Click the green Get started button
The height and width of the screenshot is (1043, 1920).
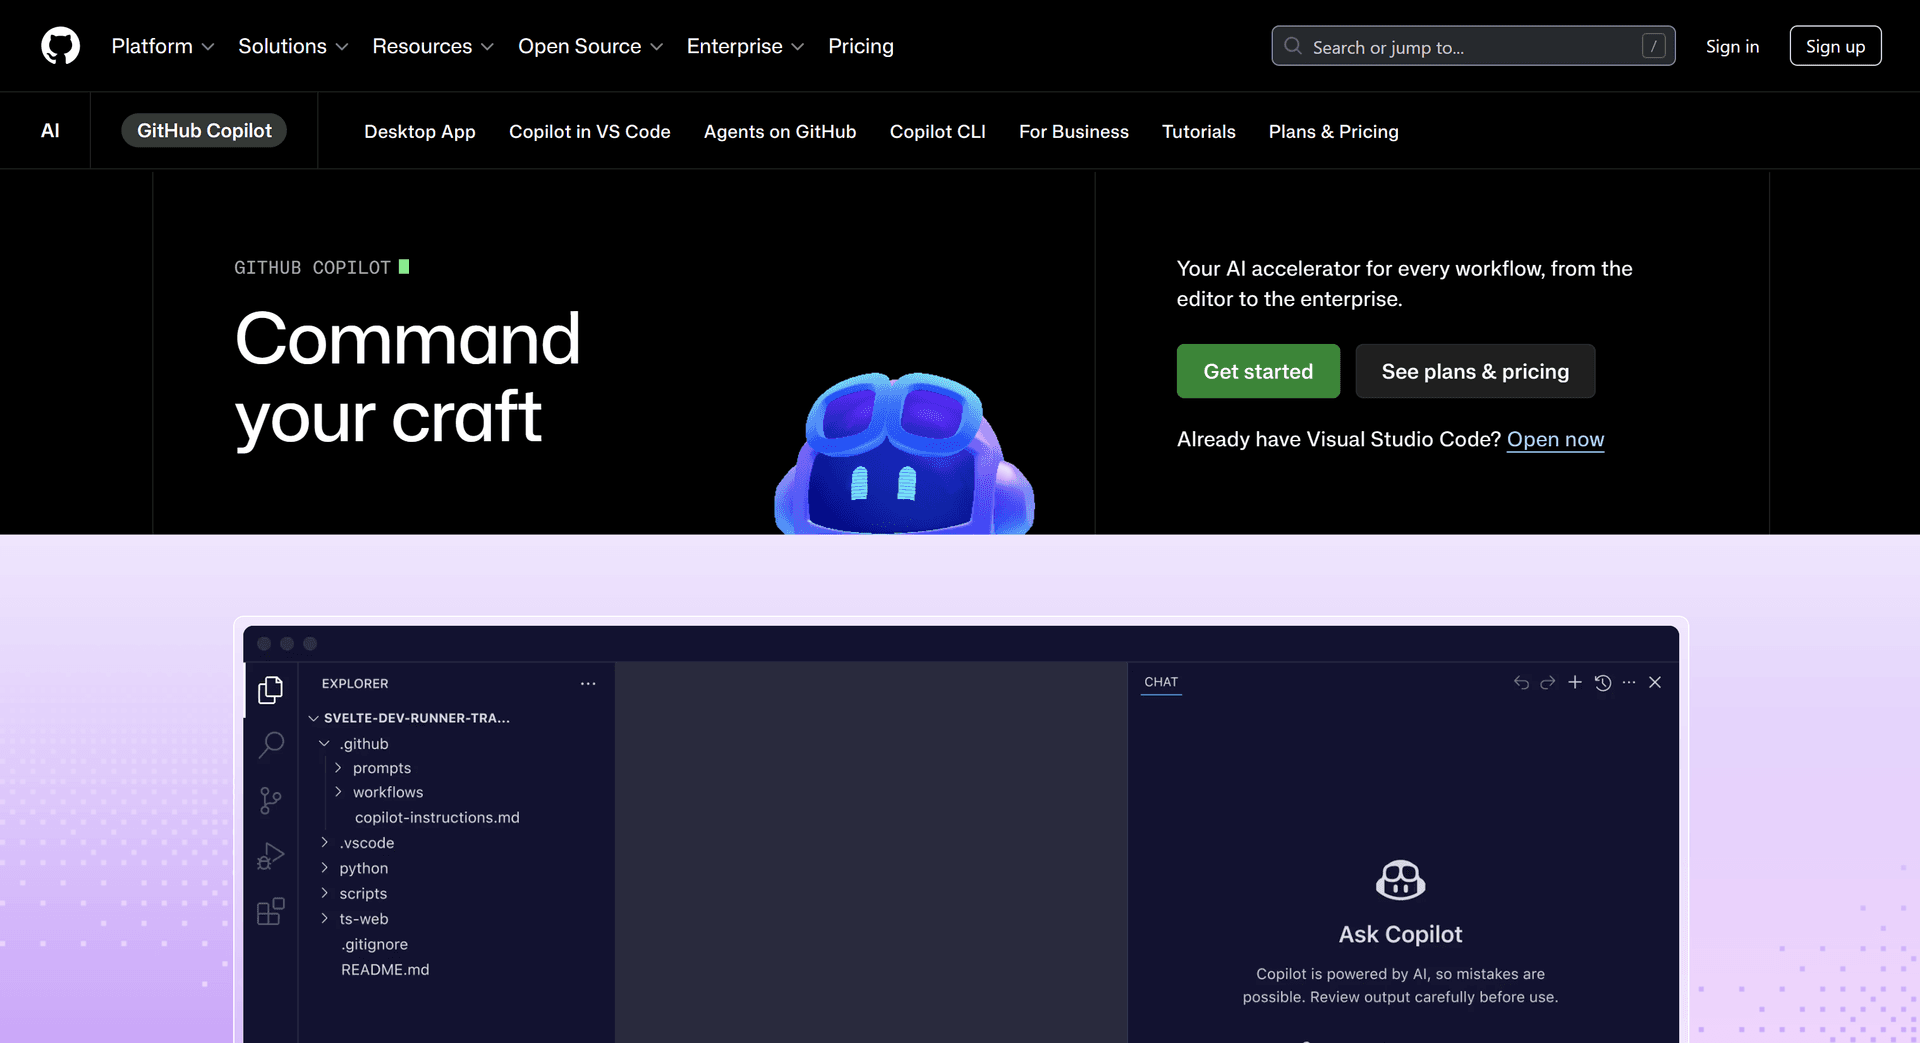click(1258, 371)
